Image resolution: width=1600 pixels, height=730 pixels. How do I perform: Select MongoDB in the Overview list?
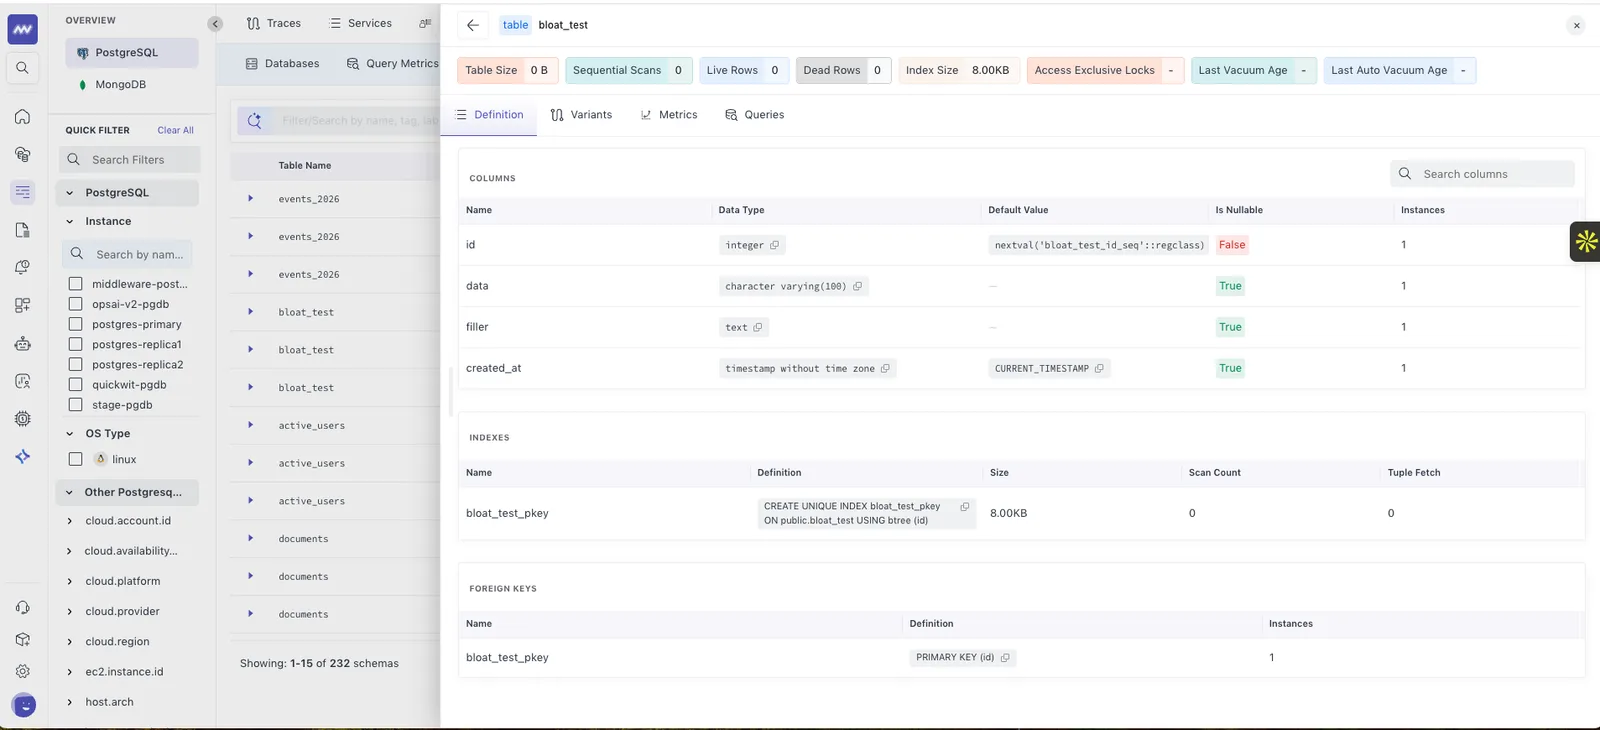tap(120, 85)
